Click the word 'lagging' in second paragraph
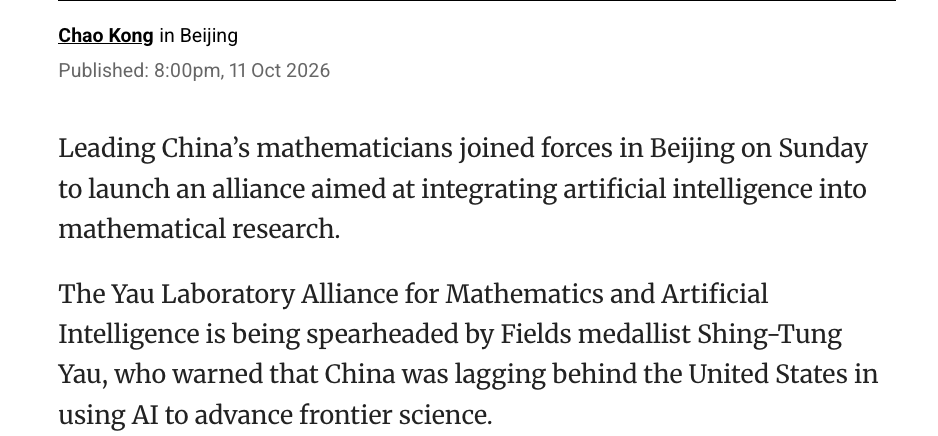This screenshot has width=938, height=436. pos(500,374)
